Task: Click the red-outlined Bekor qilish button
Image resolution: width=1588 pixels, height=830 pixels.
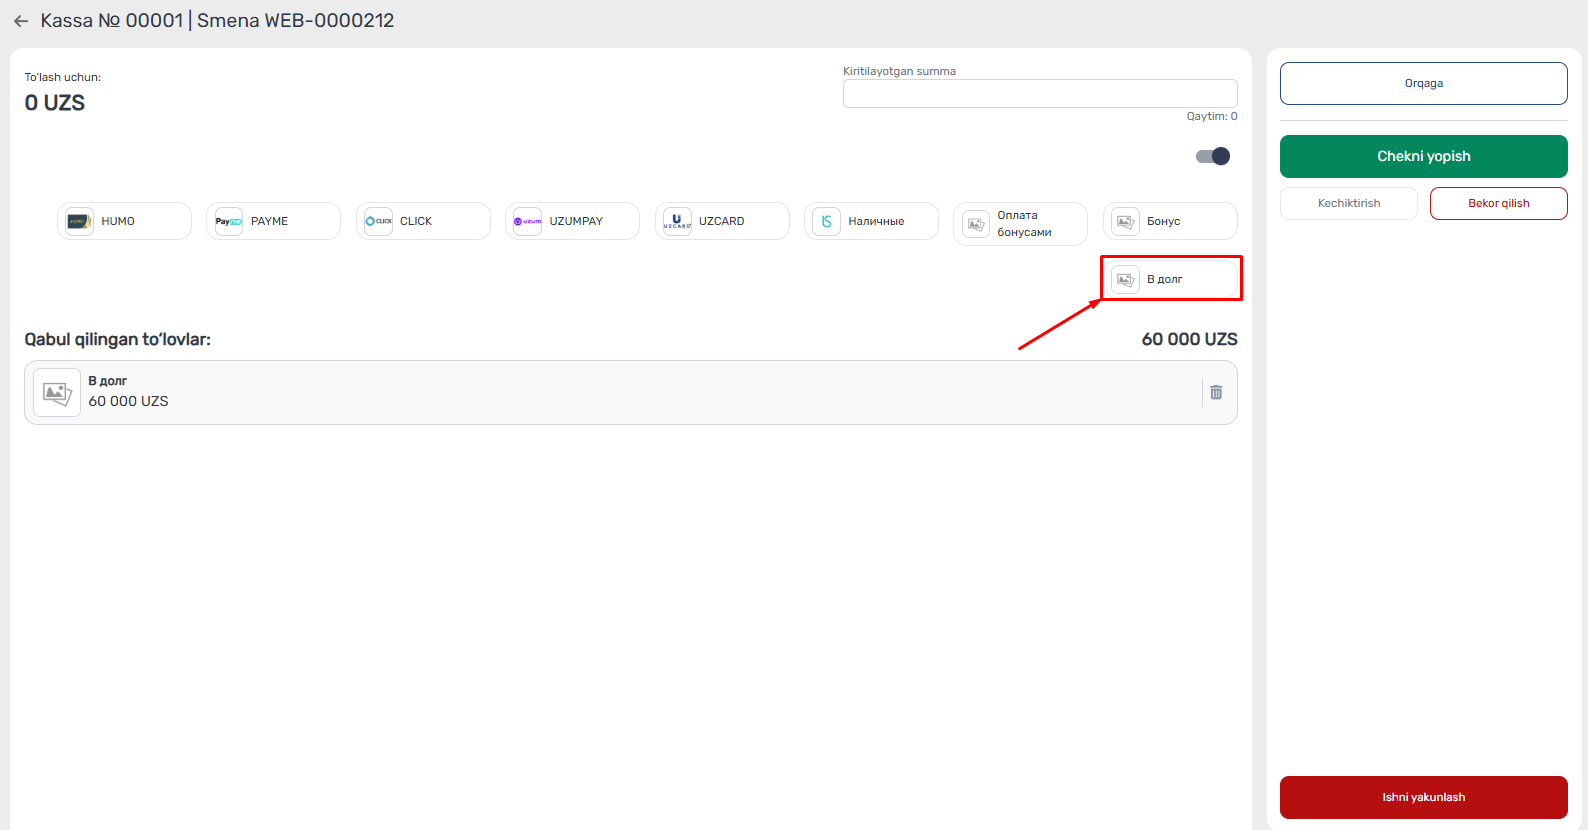Action: (x=1498, y=203)
